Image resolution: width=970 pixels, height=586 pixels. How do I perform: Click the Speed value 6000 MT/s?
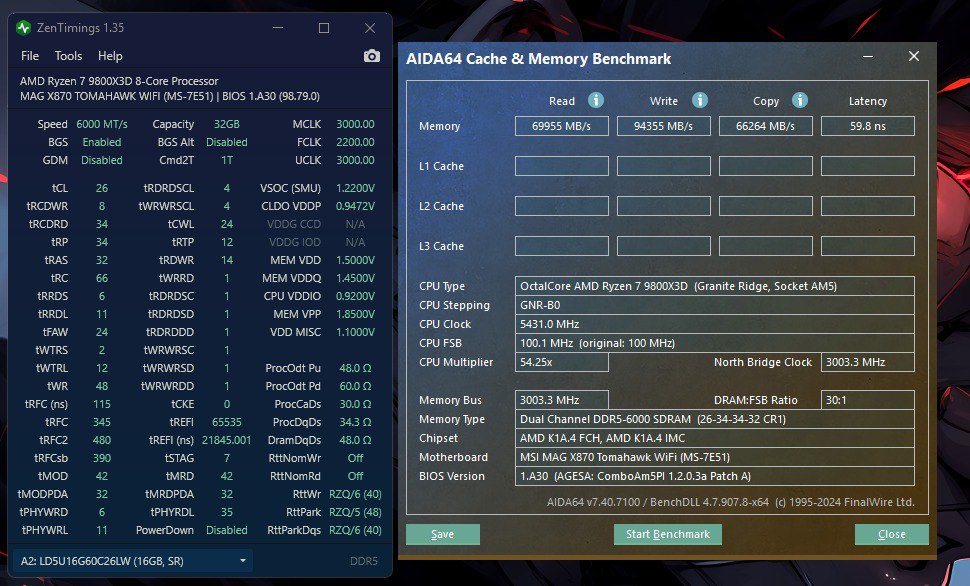102,124
